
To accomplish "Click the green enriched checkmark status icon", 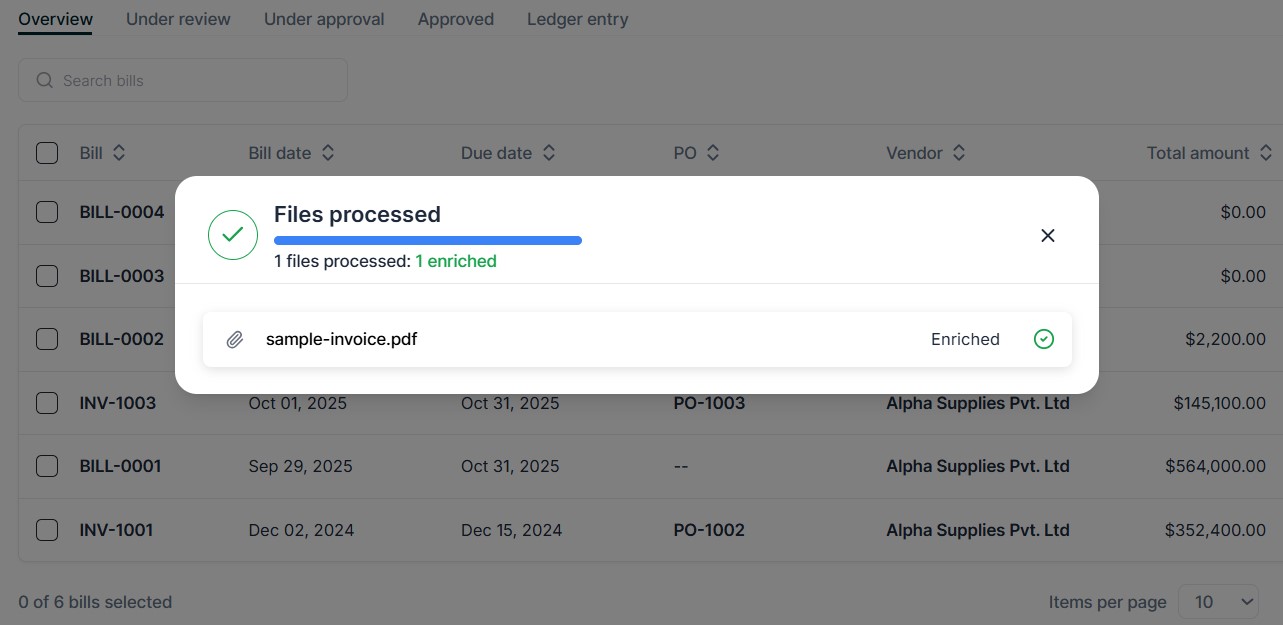I will click(1043, 339).
